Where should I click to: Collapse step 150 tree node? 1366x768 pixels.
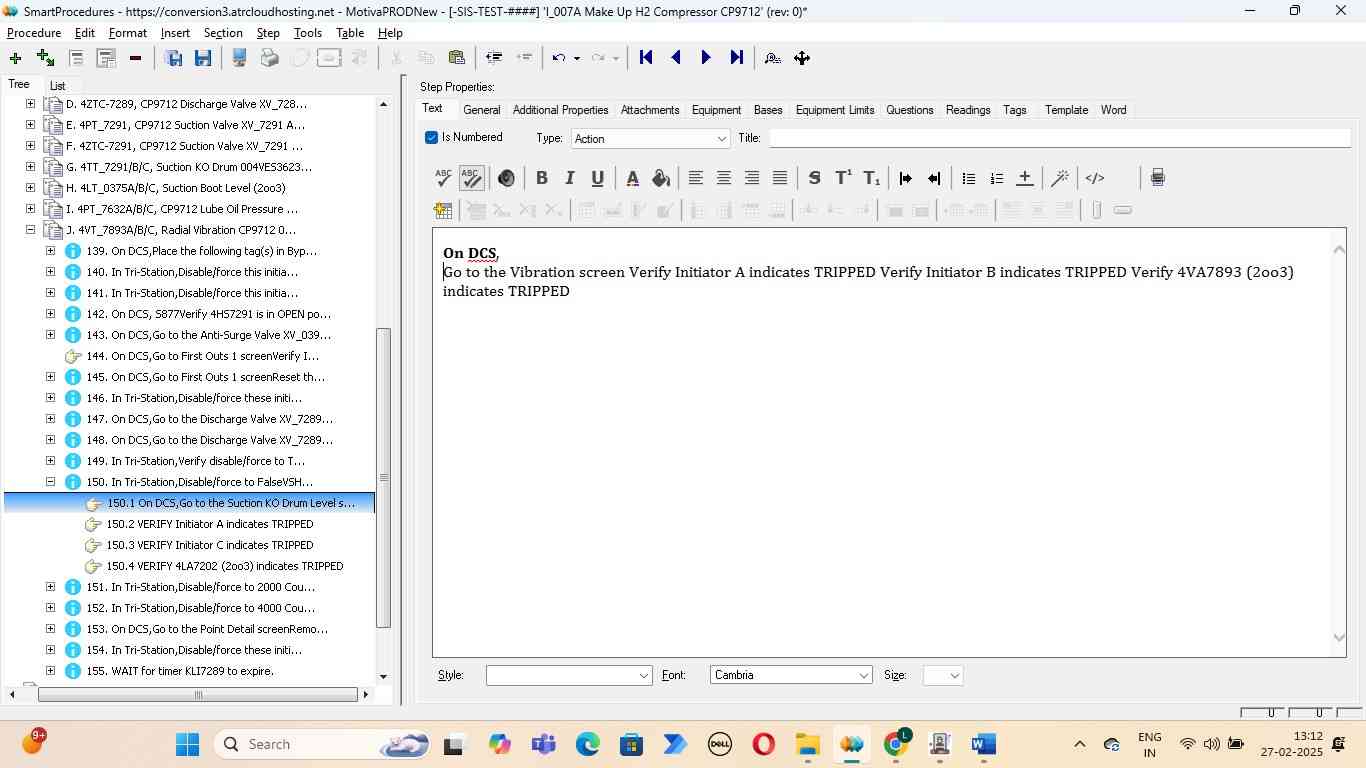click(50, 482)
